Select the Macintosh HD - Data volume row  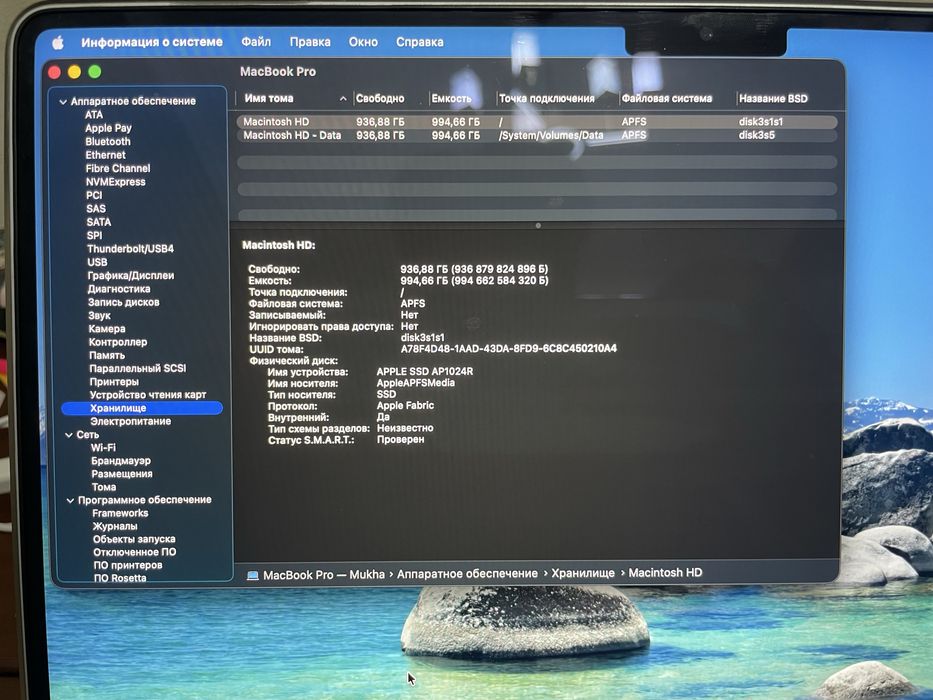pyautogui.click(x=537, y=136)
